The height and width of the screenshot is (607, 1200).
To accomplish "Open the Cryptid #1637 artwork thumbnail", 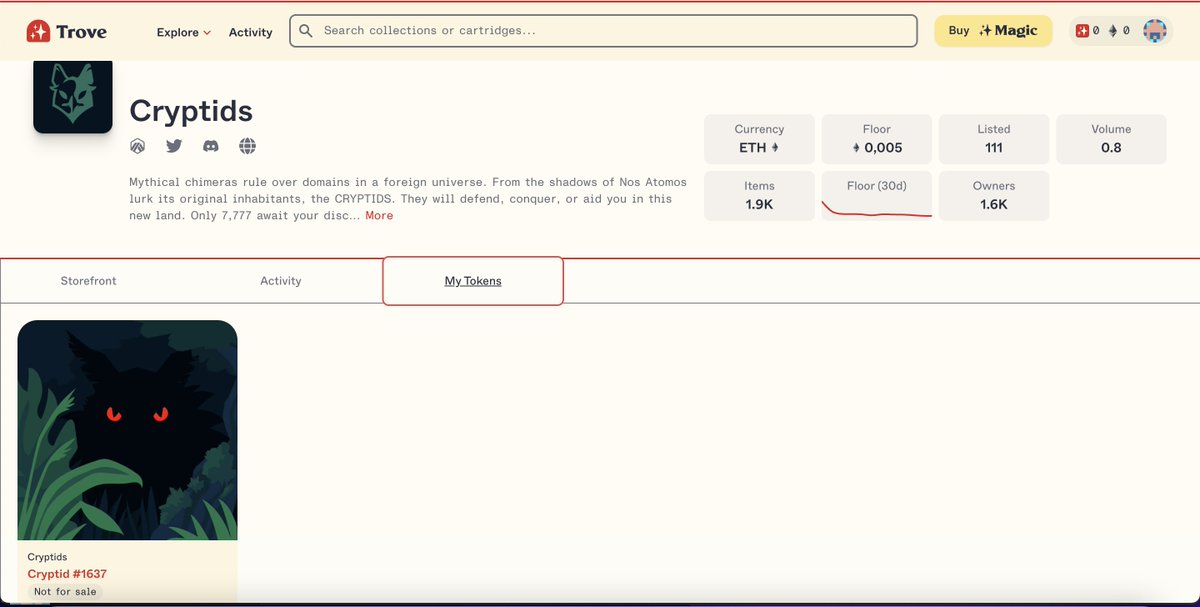I will [x=128, y=430].
